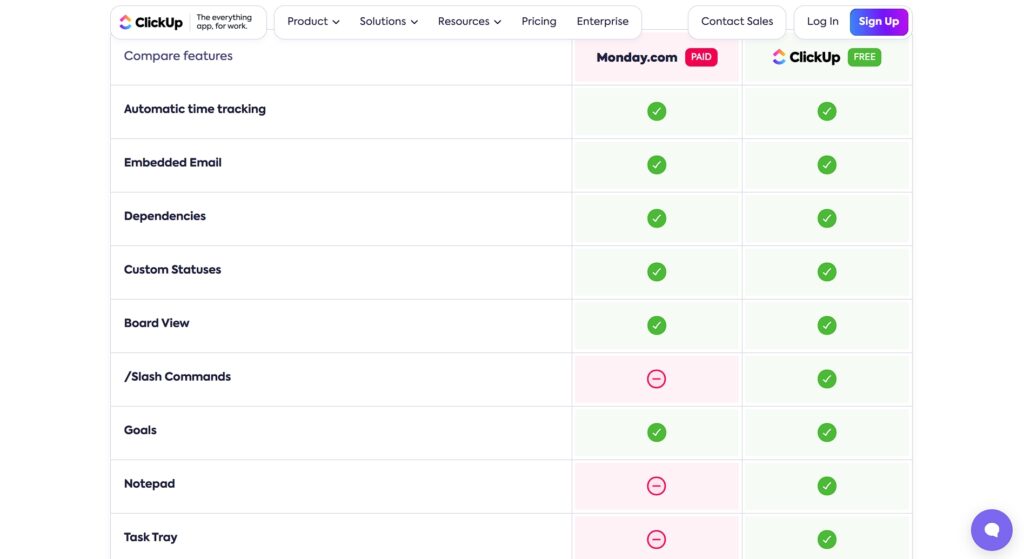
Task: Click Monday.com checkmark for Automatic time tracking
Action: (656, 112)
